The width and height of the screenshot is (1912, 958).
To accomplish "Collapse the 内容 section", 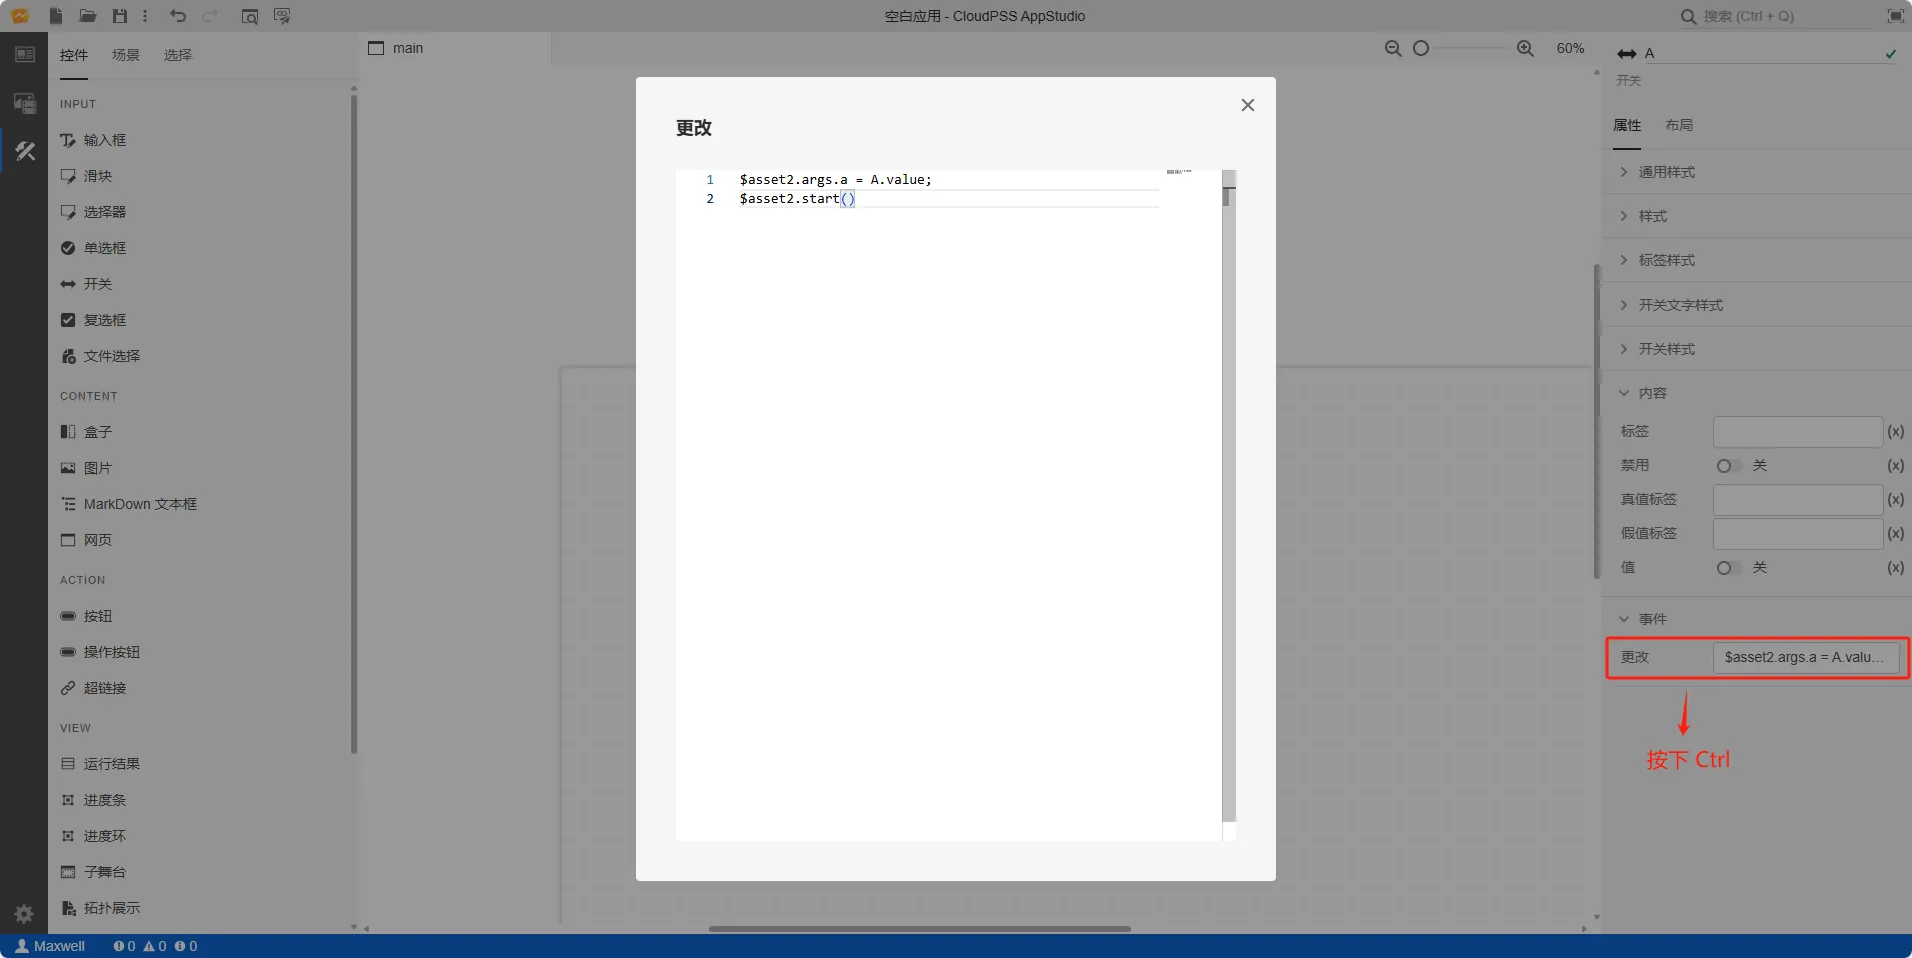I will coord(1757,393).
